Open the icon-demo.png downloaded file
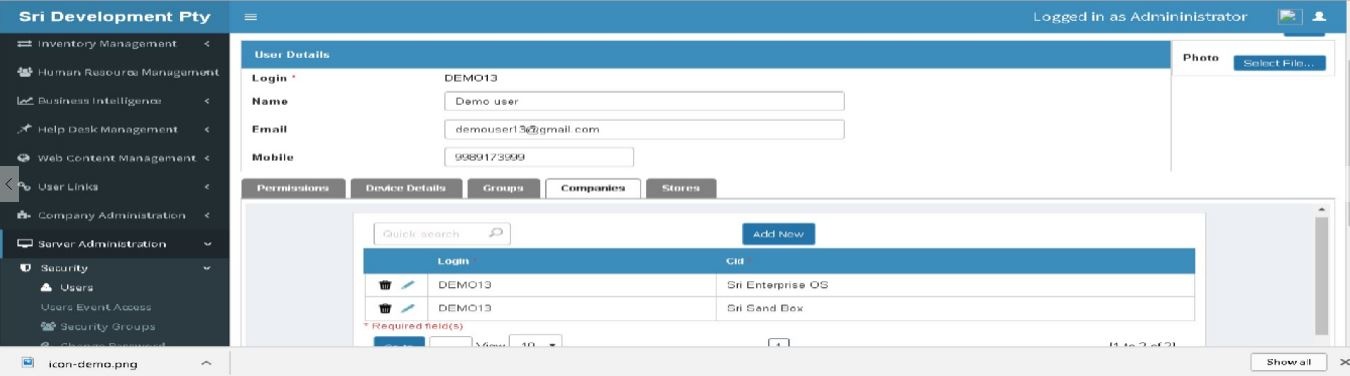 click(x=93, y=363)
